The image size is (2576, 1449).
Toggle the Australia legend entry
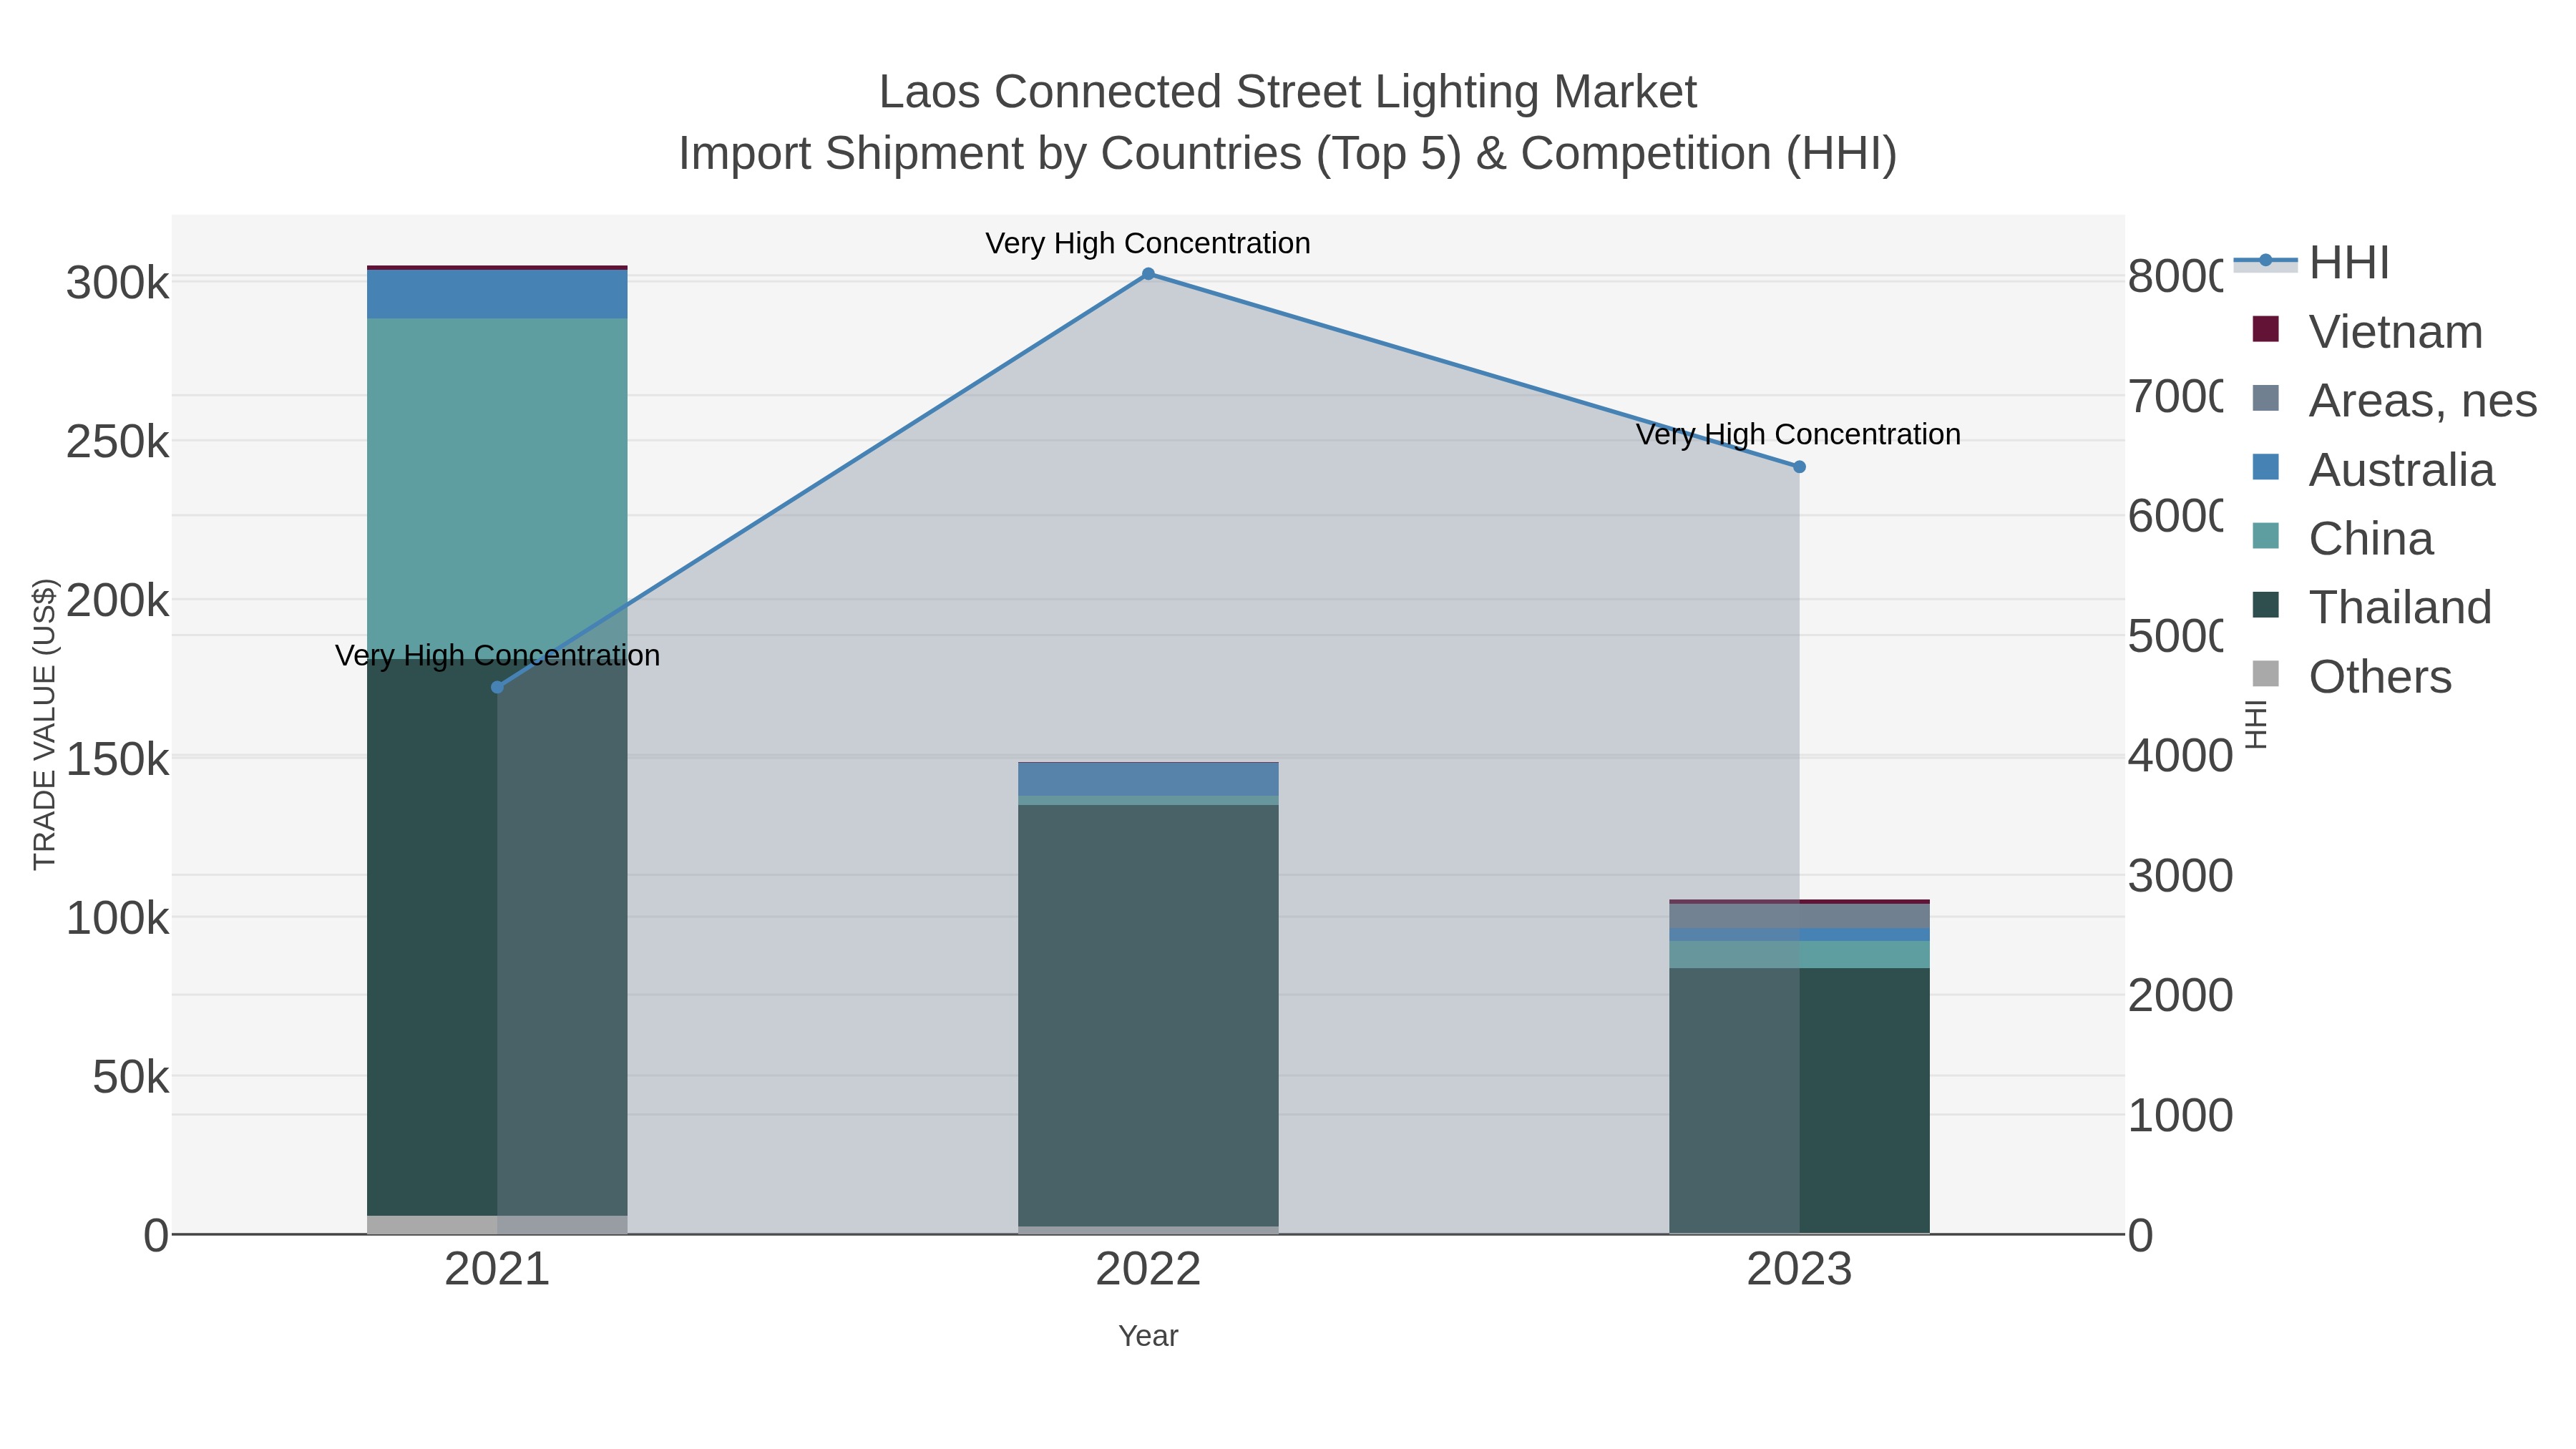[2373, 469]
